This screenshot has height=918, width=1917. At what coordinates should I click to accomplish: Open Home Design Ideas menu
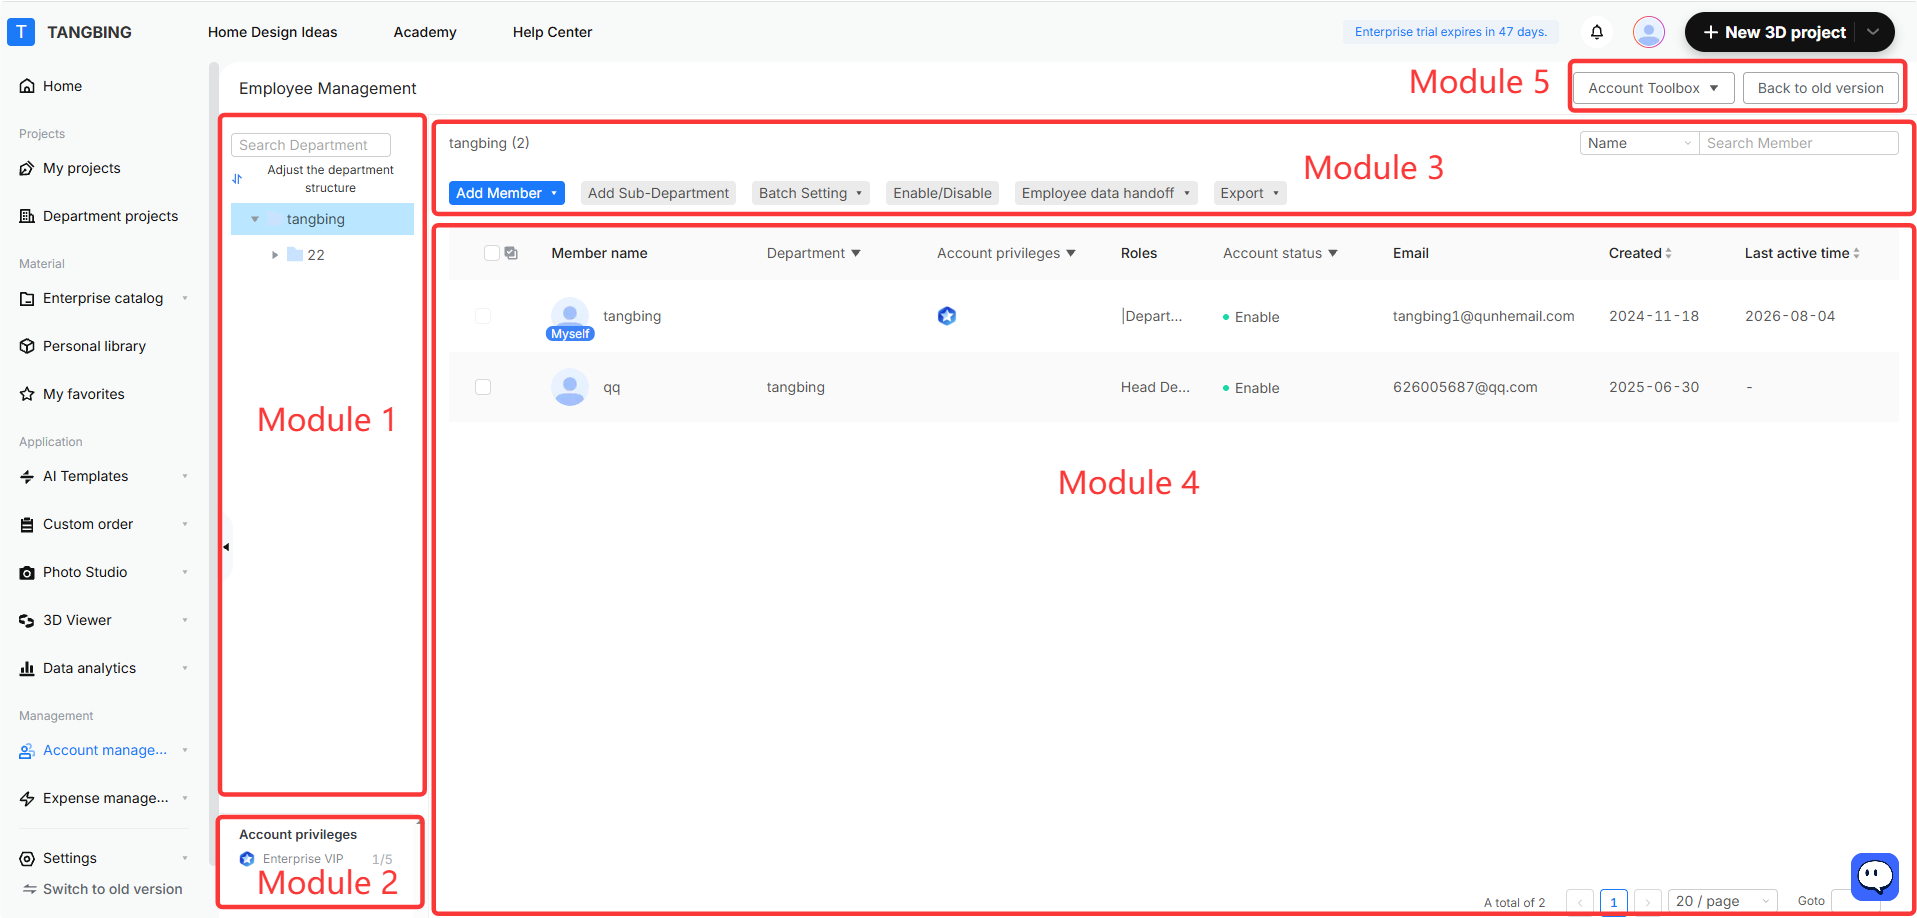(273, 32)
